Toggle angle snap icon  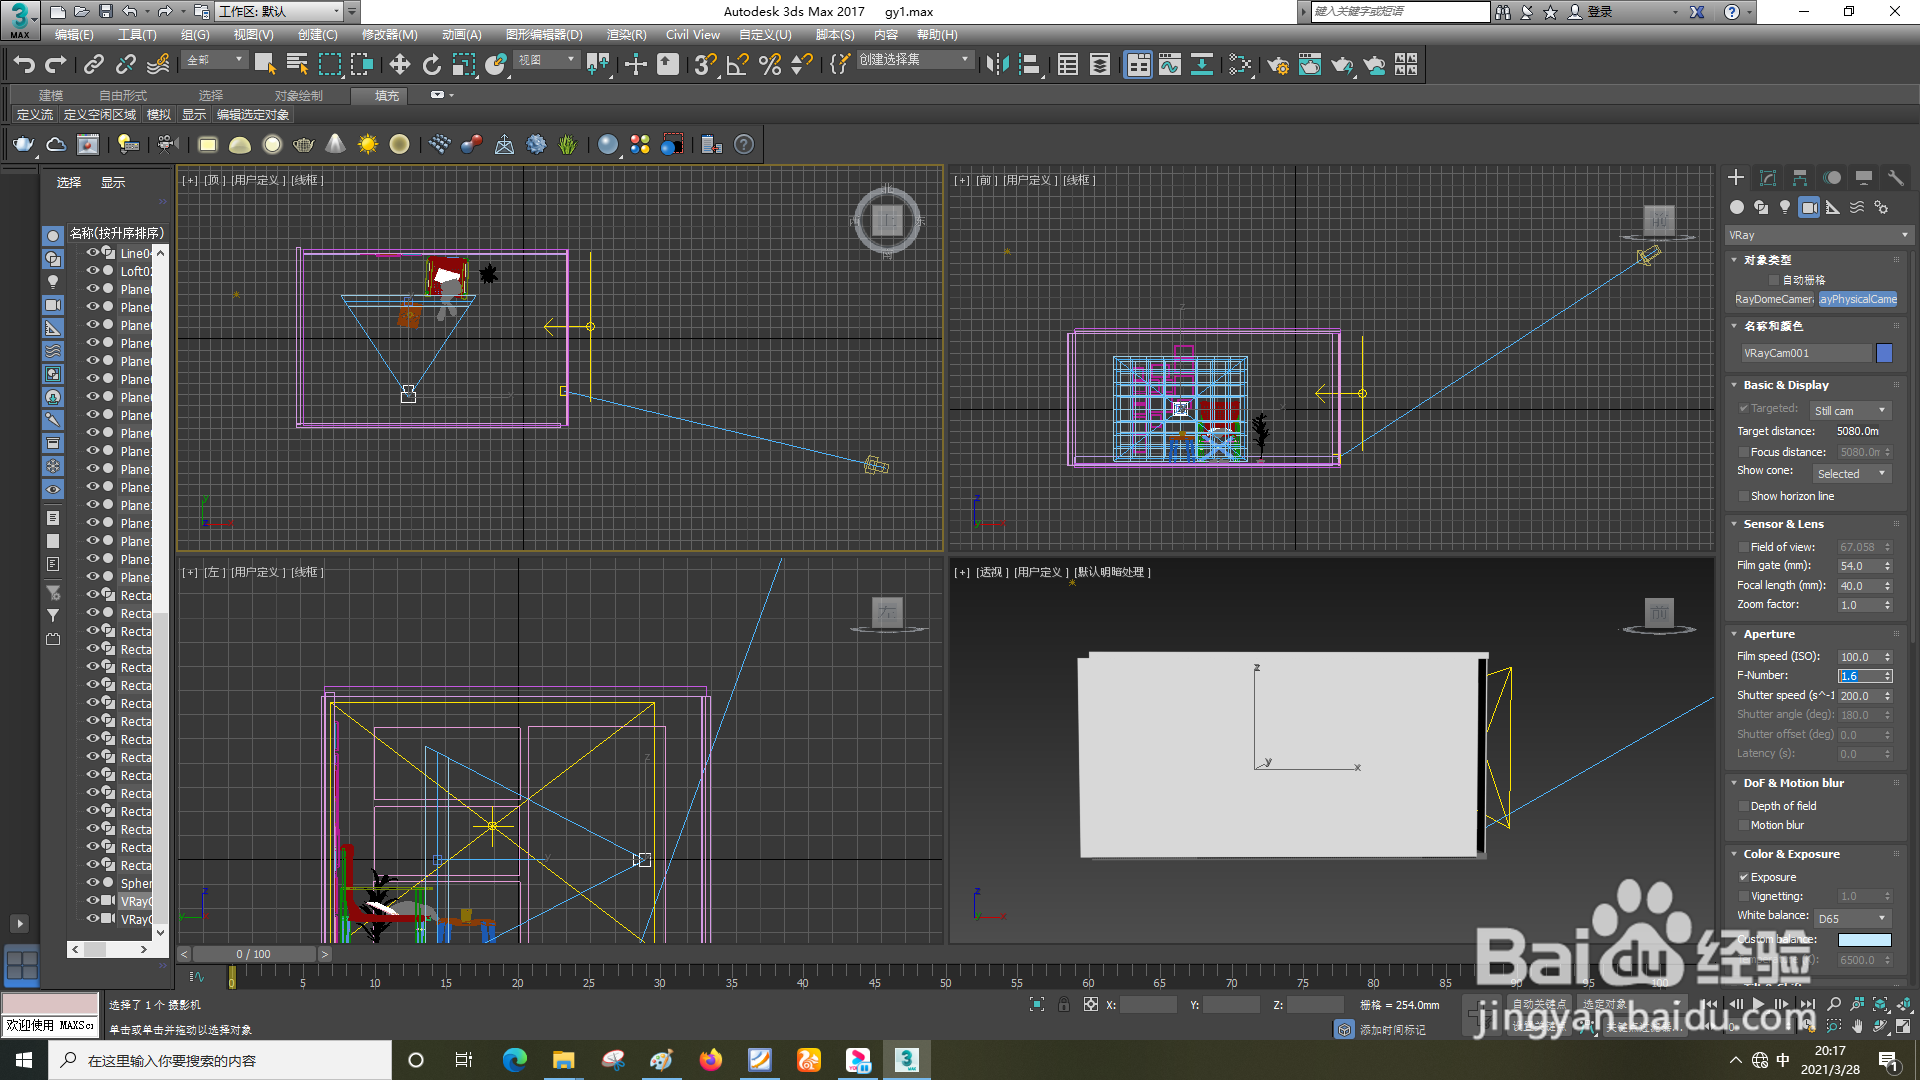pyautogui.click(x=738, y=65)
